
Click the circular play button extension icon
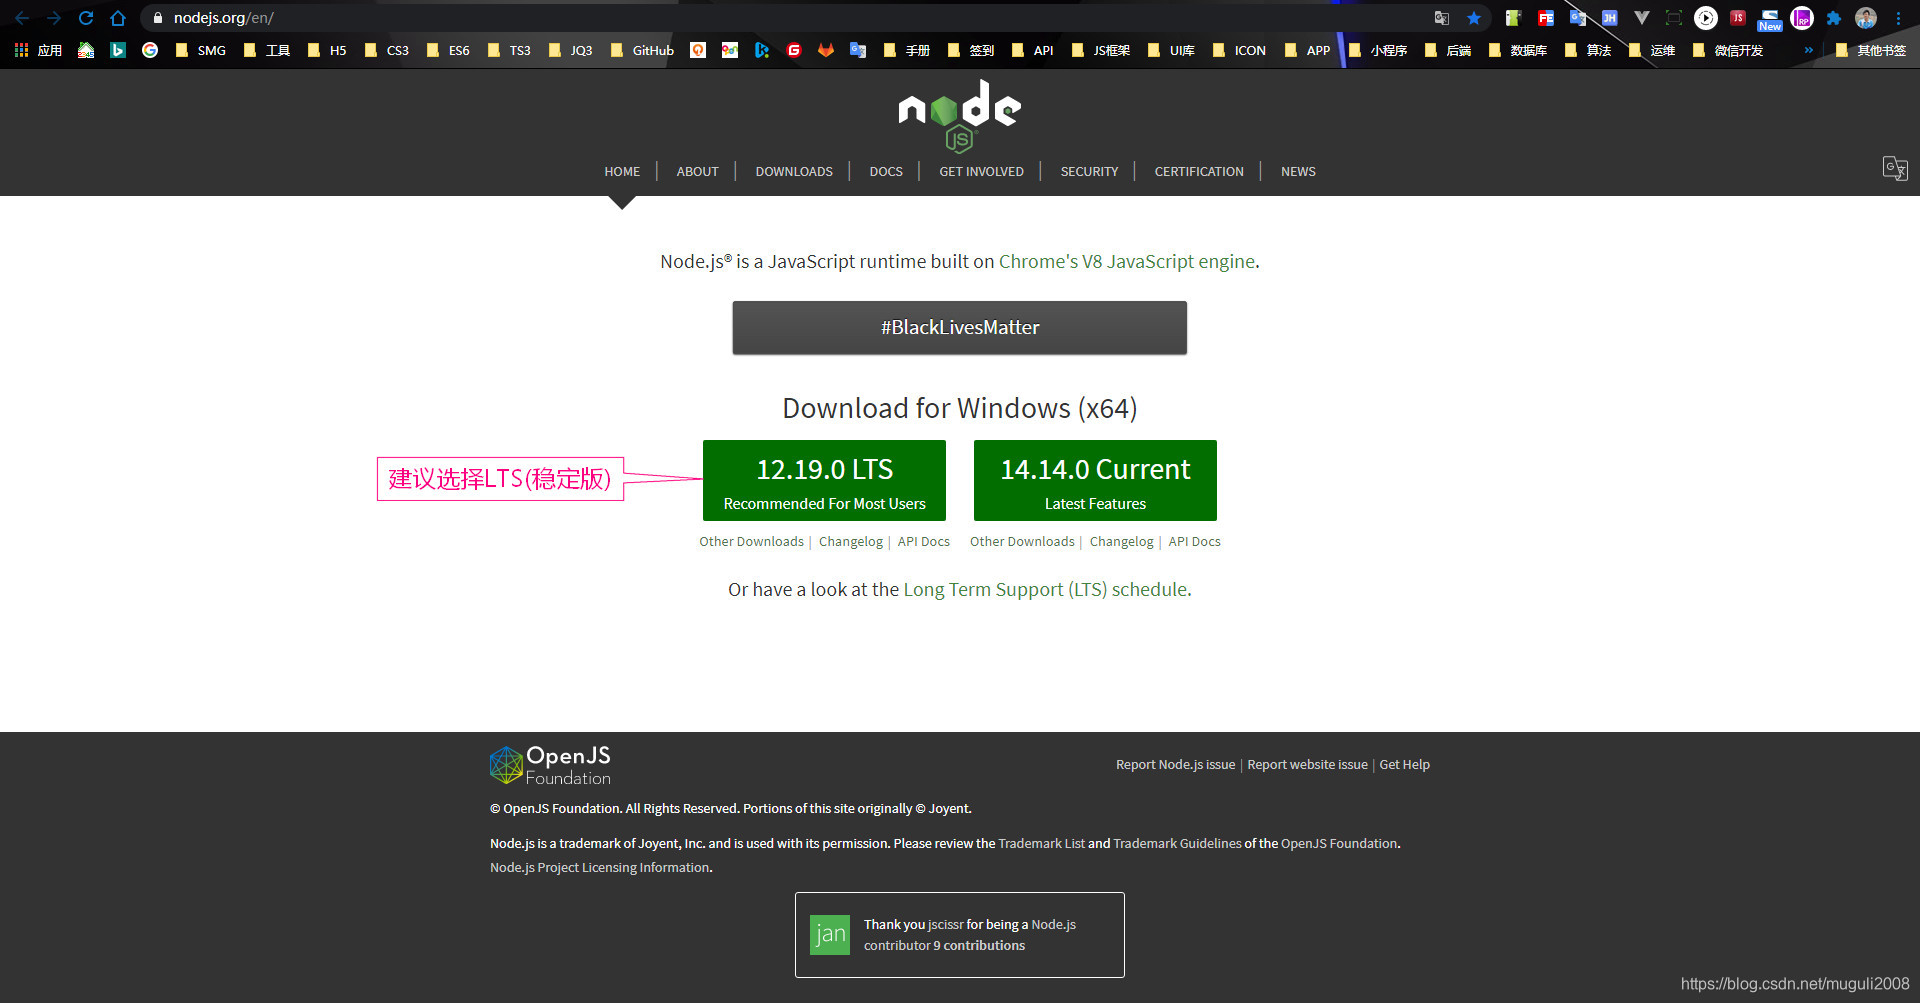(1706, 18)
